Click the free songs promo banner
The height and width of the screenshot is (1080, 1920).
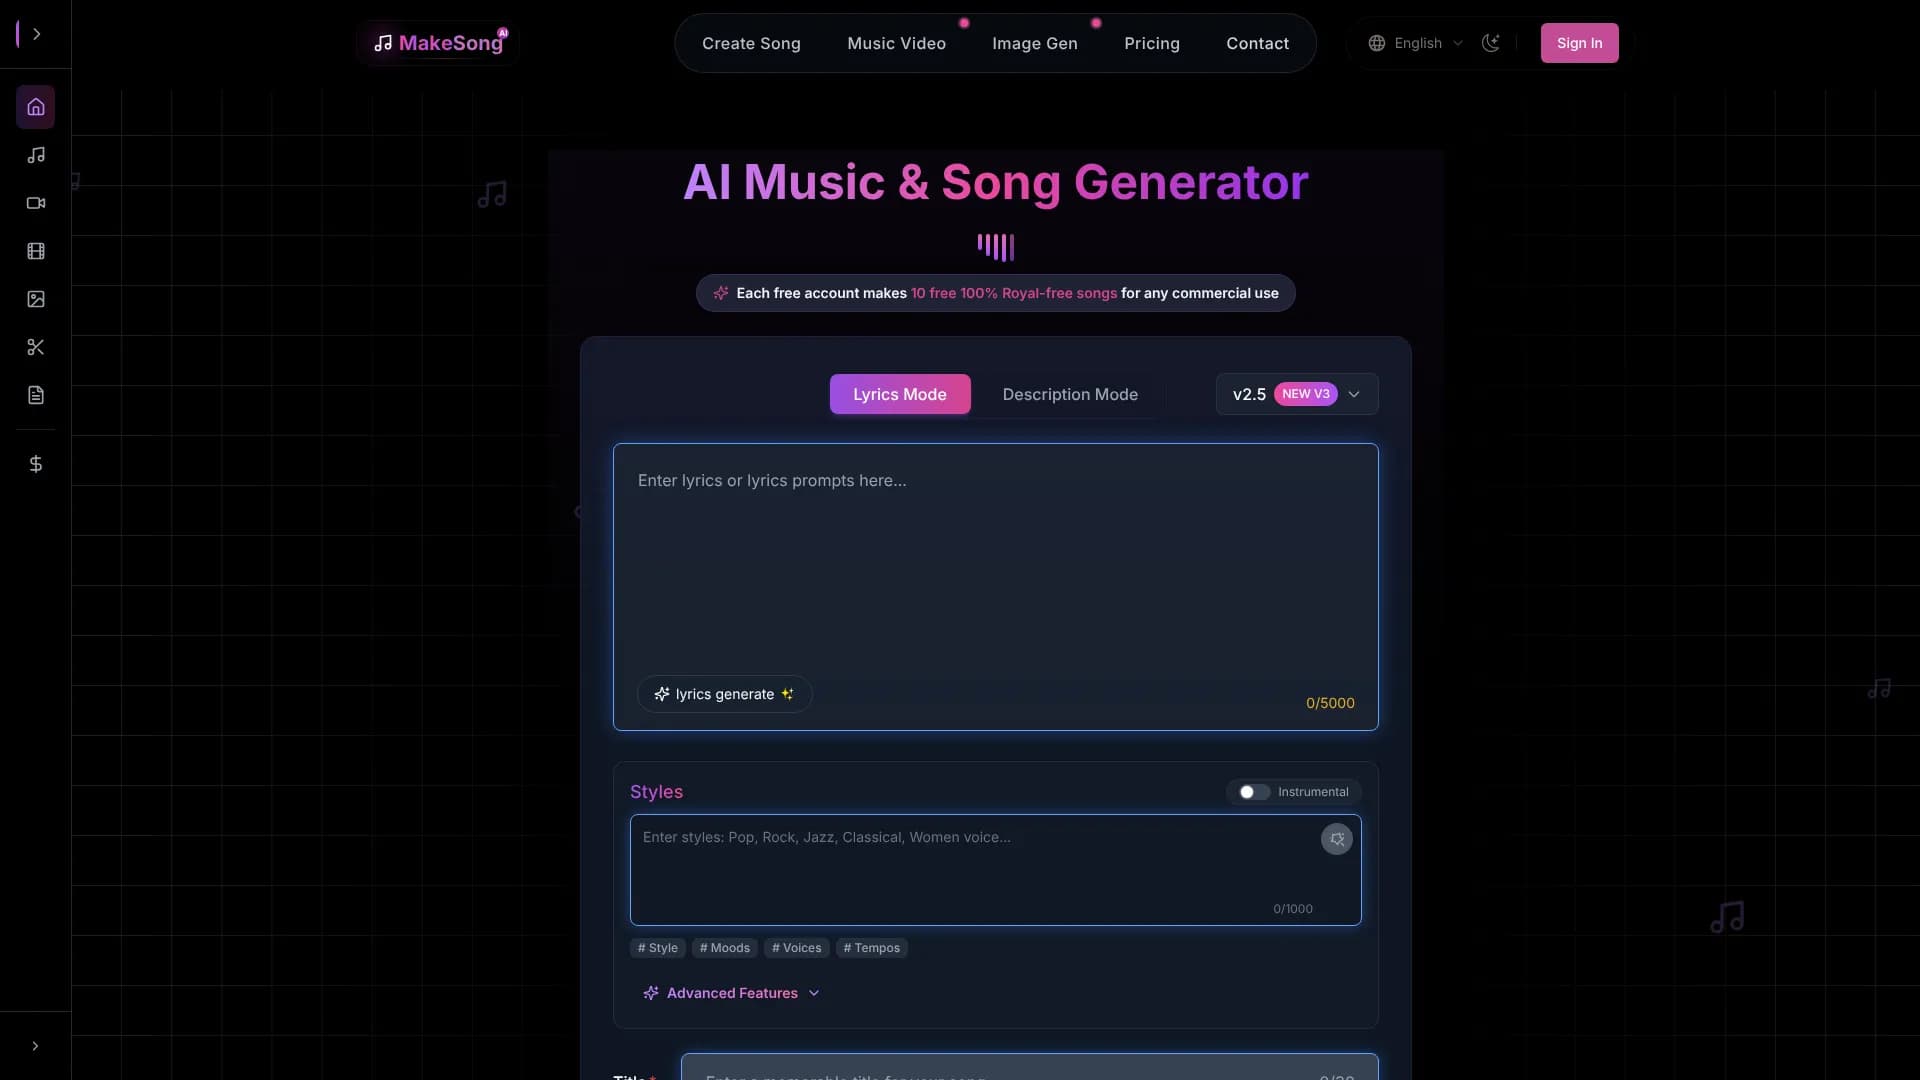click(x=995, y=293)
